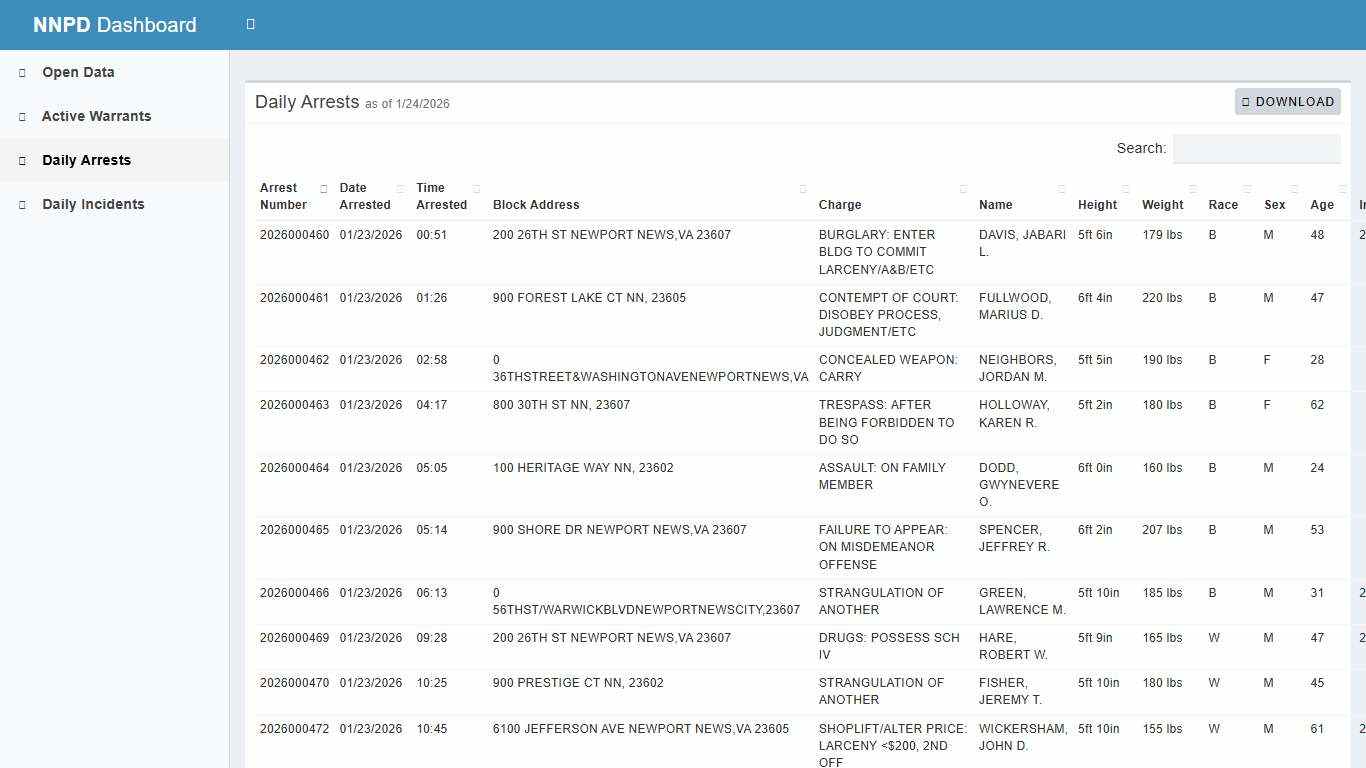Screen dimensions: 1366x768
Task: Click the download icon on the DOWNLOAD button
Action: click(x=1245, y=101)
